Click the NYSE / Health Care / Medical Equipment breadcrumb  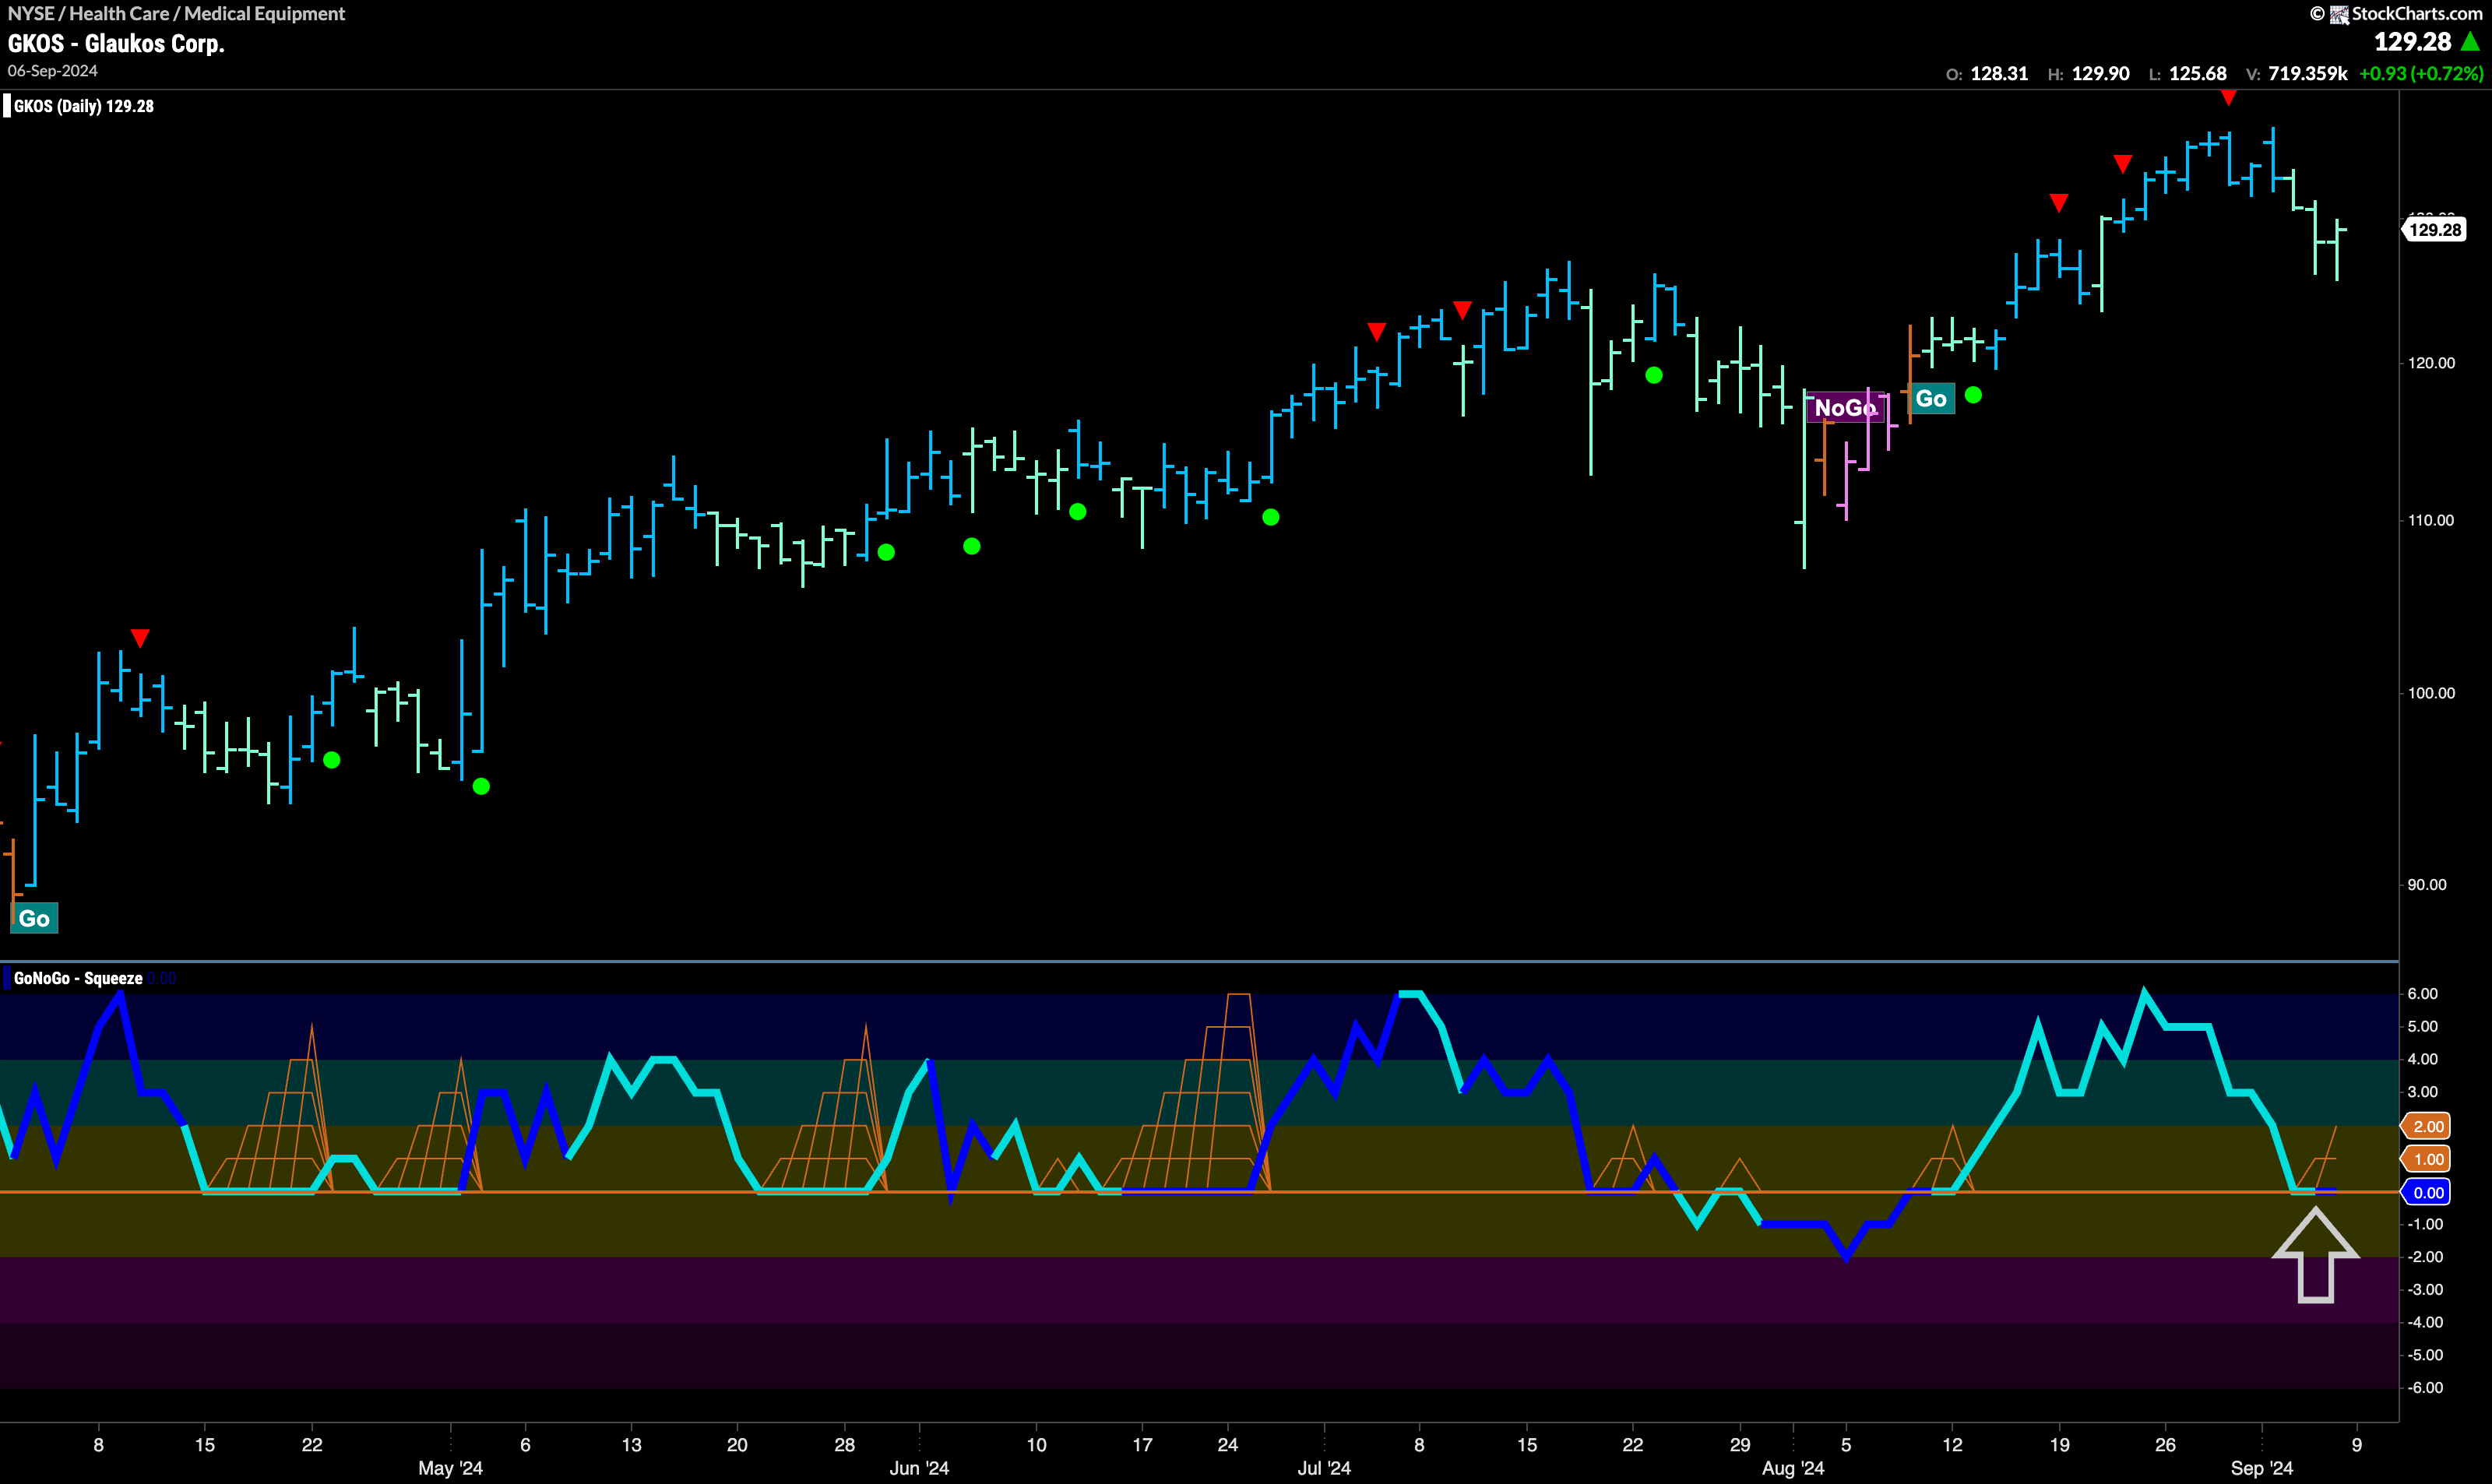pyautogui.click(x=176, y=13)
